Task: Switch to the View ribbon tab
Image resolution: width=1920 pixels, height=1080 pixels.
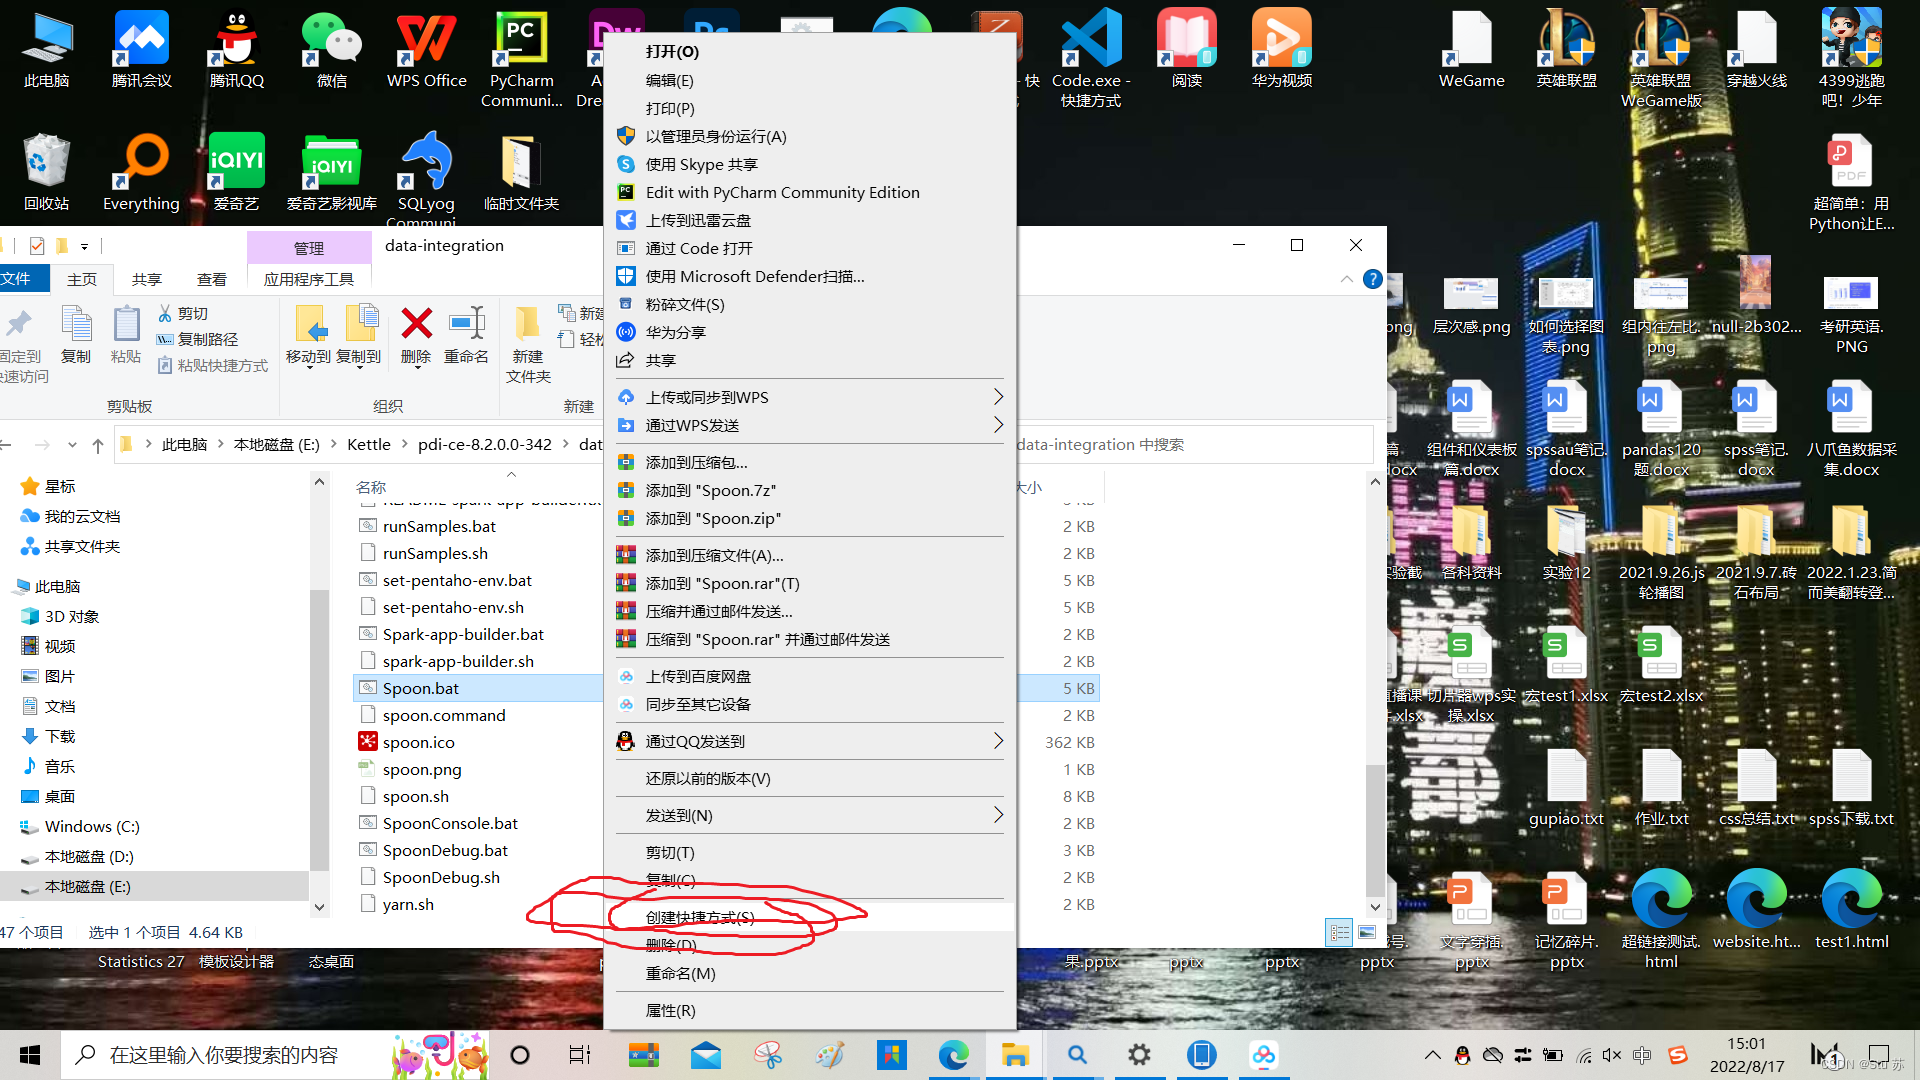Action: pyautogui.click(x=212, y=279)
